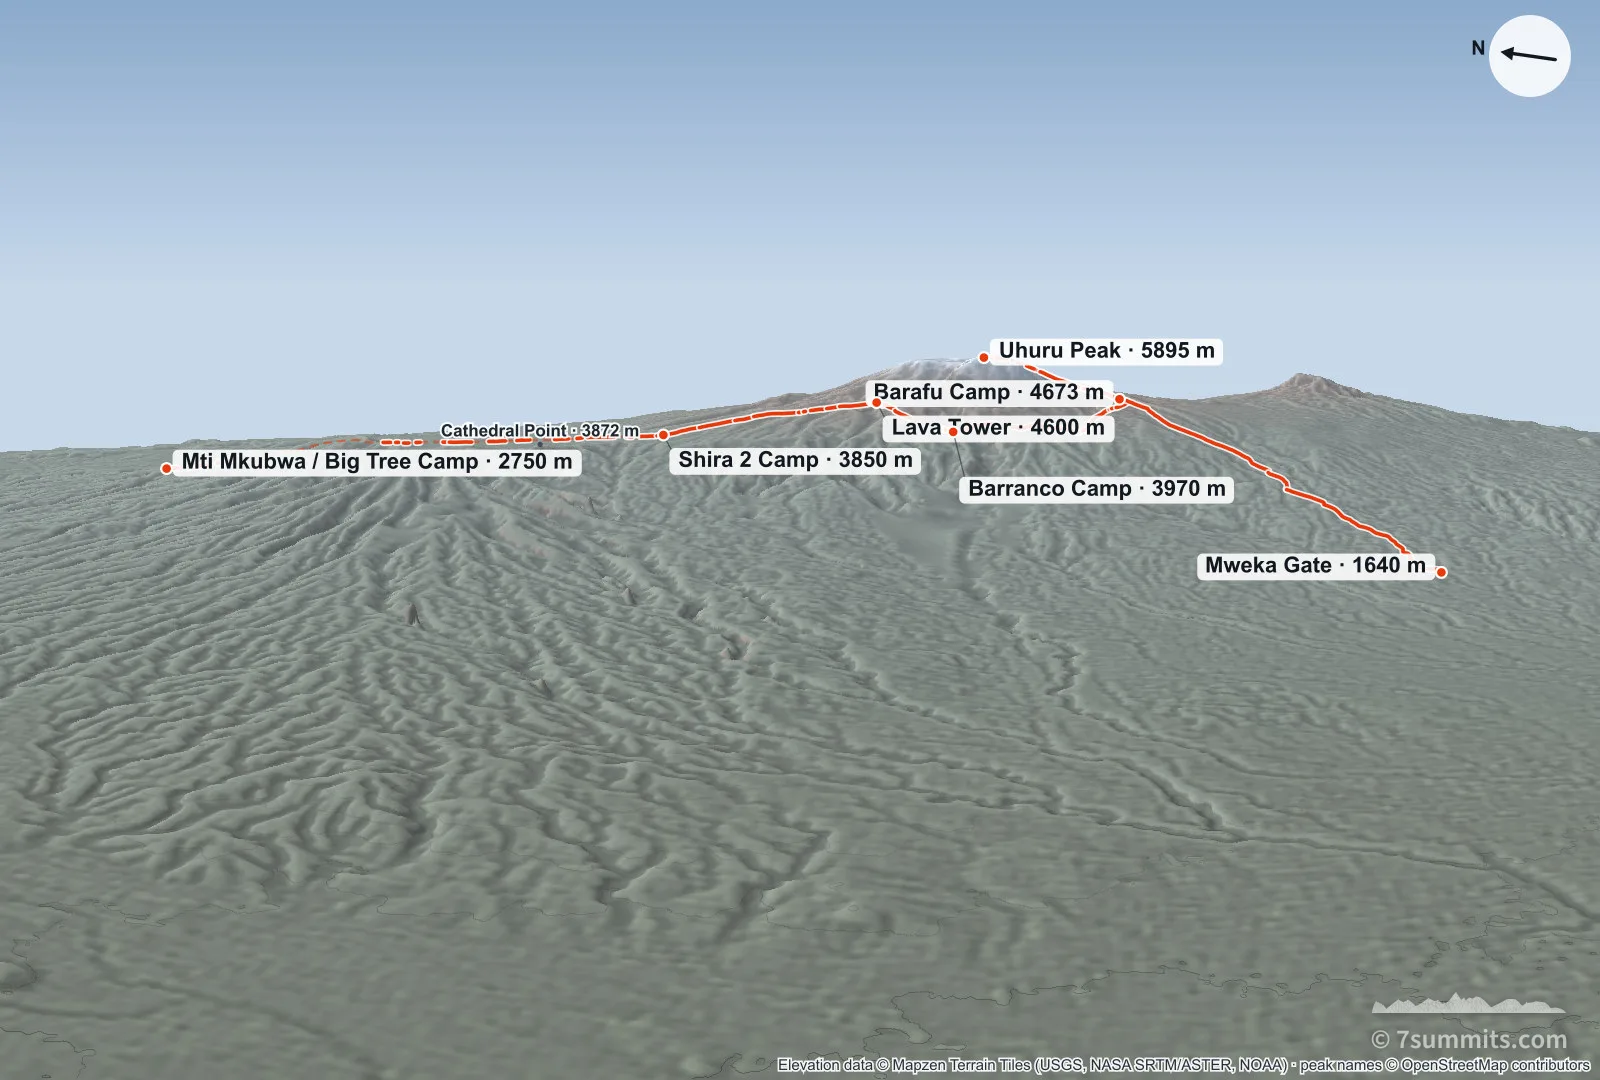
Task: Select the Shira 2 Camp 3850 m label
Action: click(795, 460)
